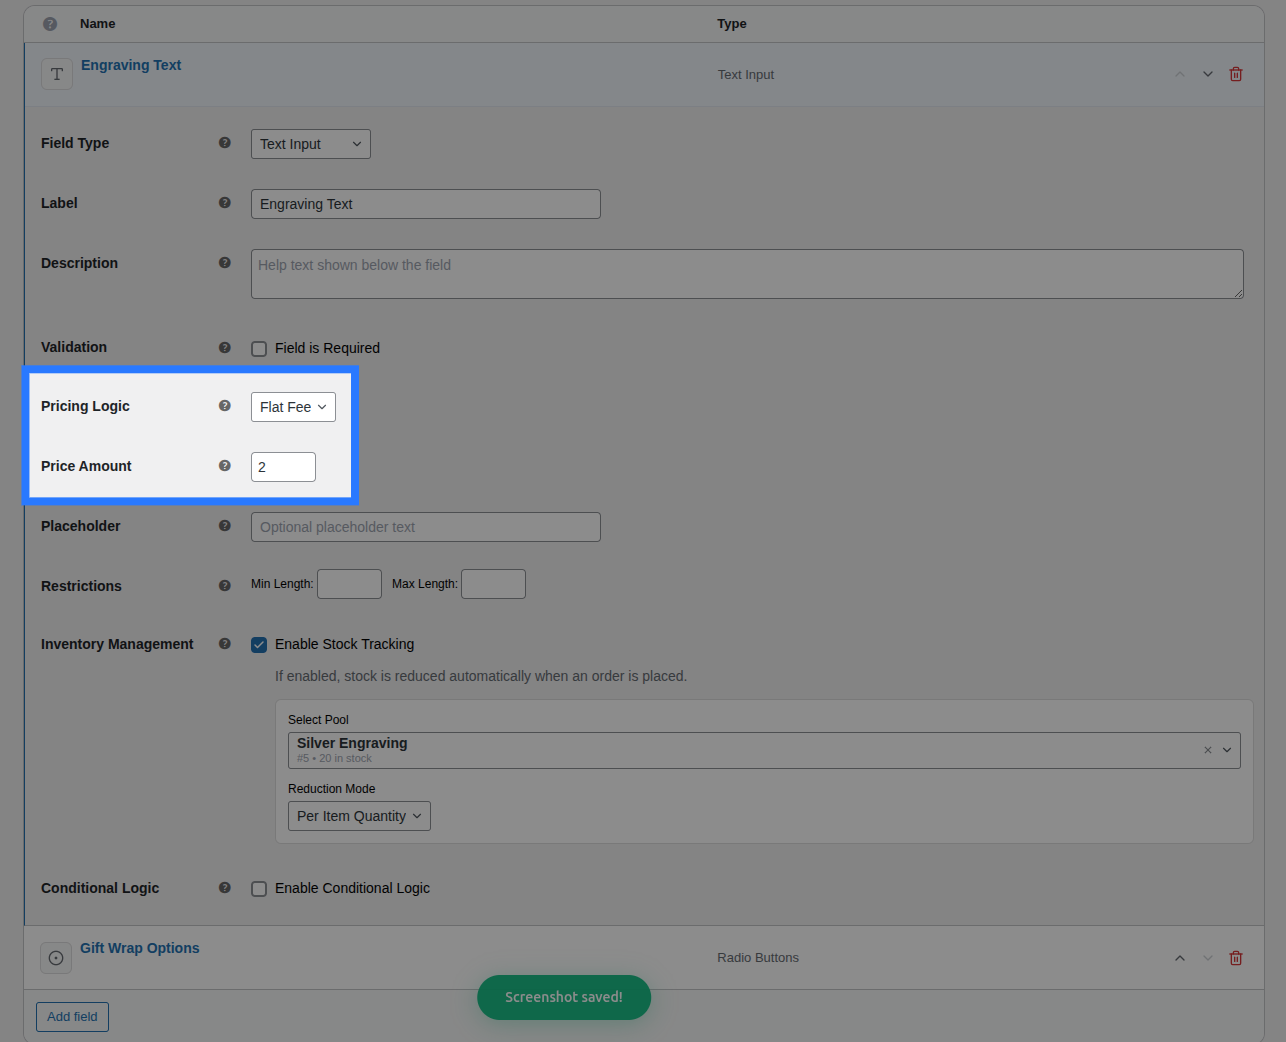1286x1042 pixels.
Task: Open the Engraving Text field title
Action: pos(131,65)
